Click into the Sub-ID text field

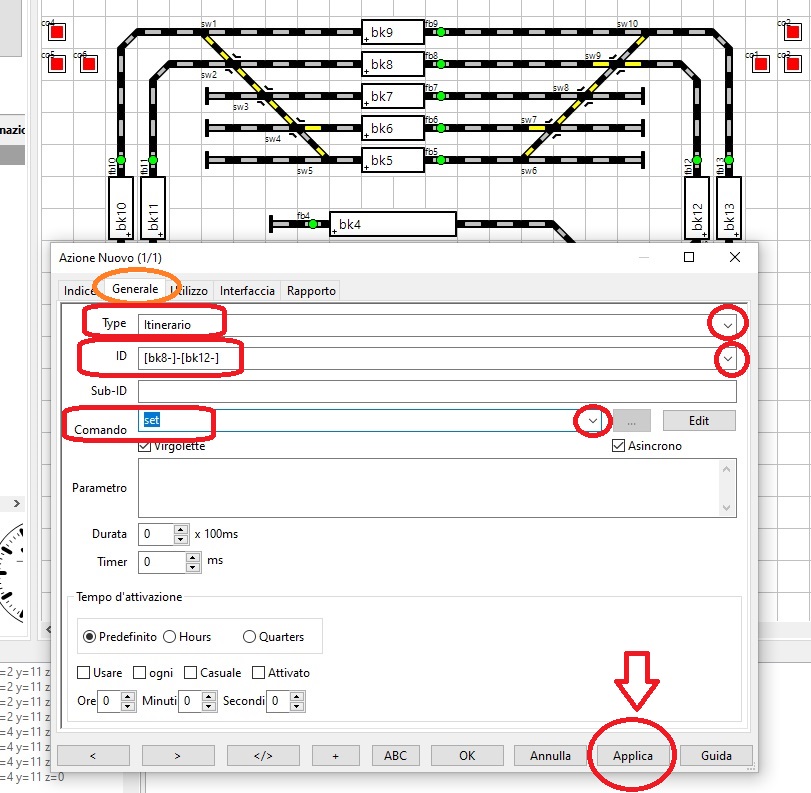[437, 391]
